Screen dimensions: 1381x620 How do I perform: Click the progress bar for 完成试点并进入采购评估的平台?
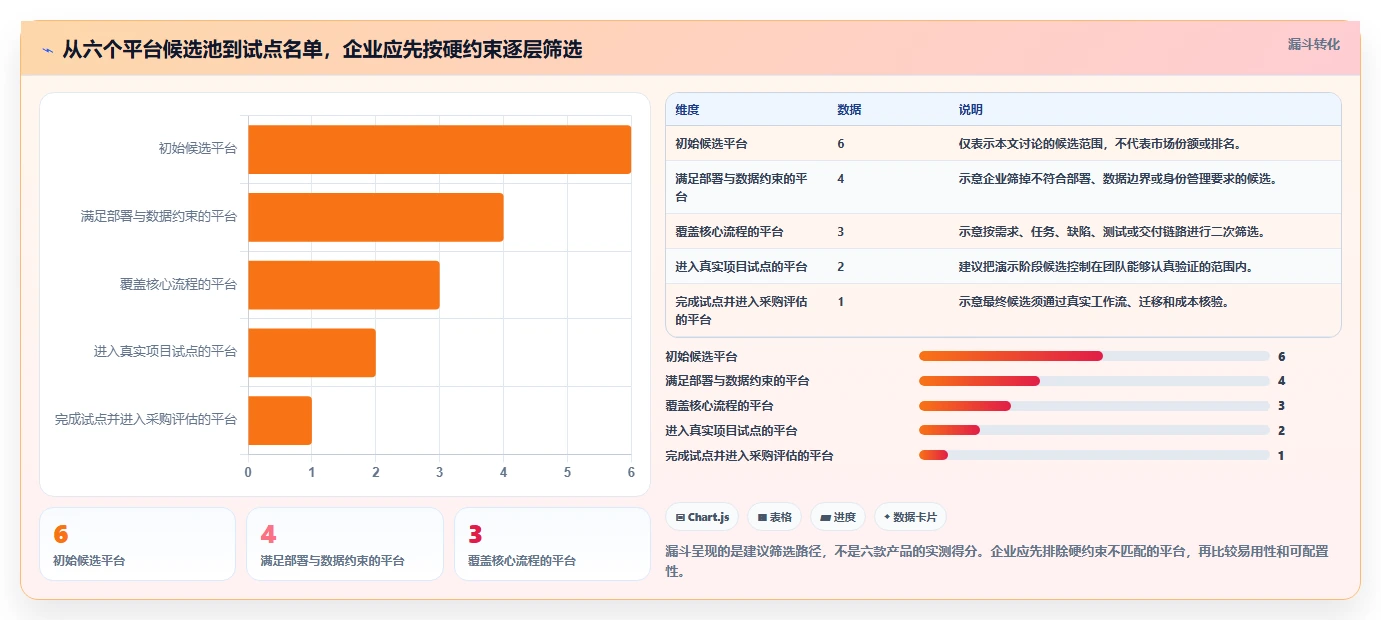(1094, 455)
